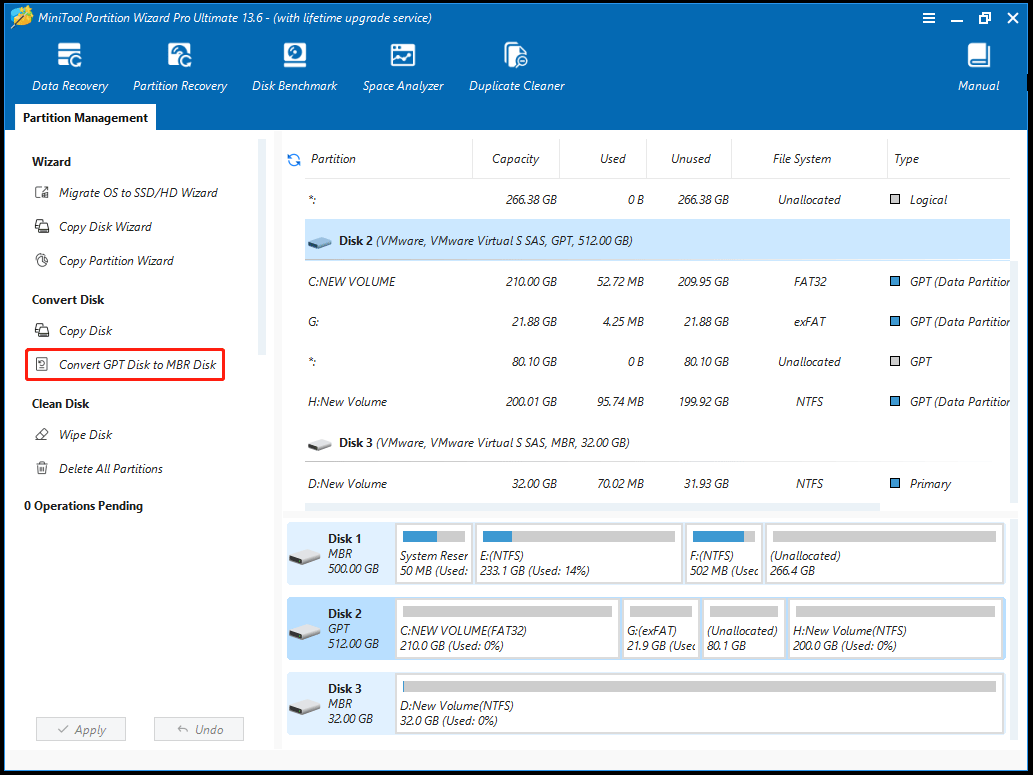Click the Copy Disk icon under Convert Disk
Viewport: 1033px width, 775px height.
click(x=42, y=330)
